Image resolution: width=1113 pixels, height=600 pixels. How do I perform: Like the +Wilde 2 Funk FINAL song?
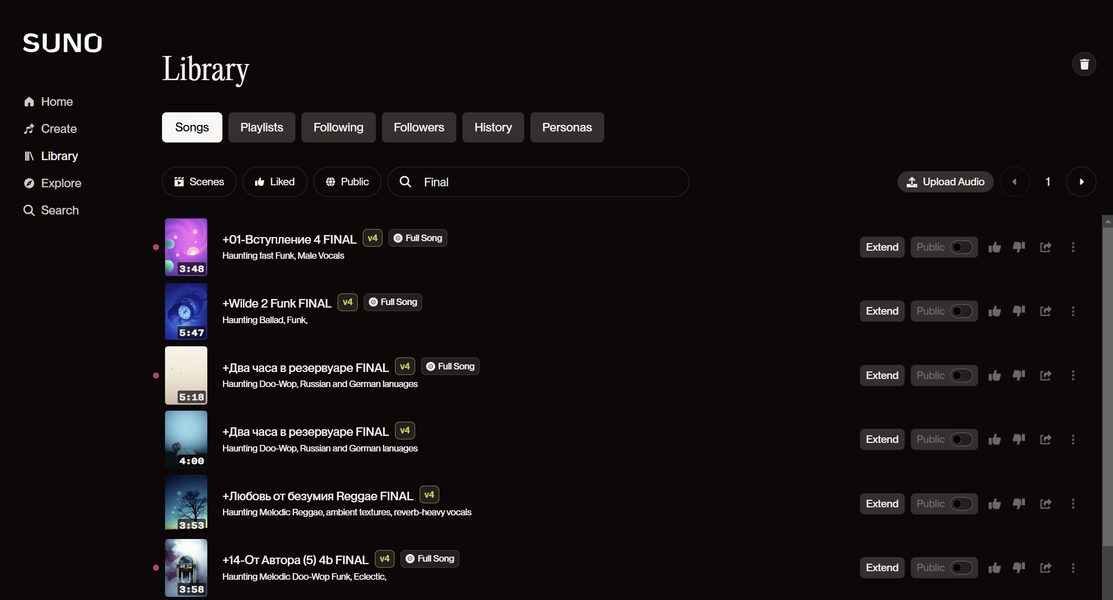[x=994, y=311]
